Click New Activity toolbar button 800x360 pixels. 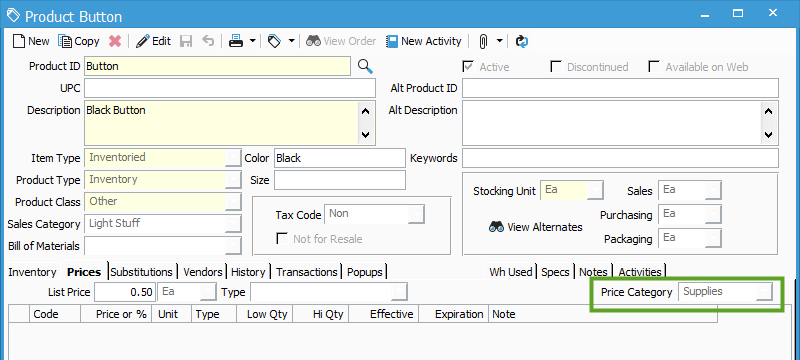pos(423,41)
